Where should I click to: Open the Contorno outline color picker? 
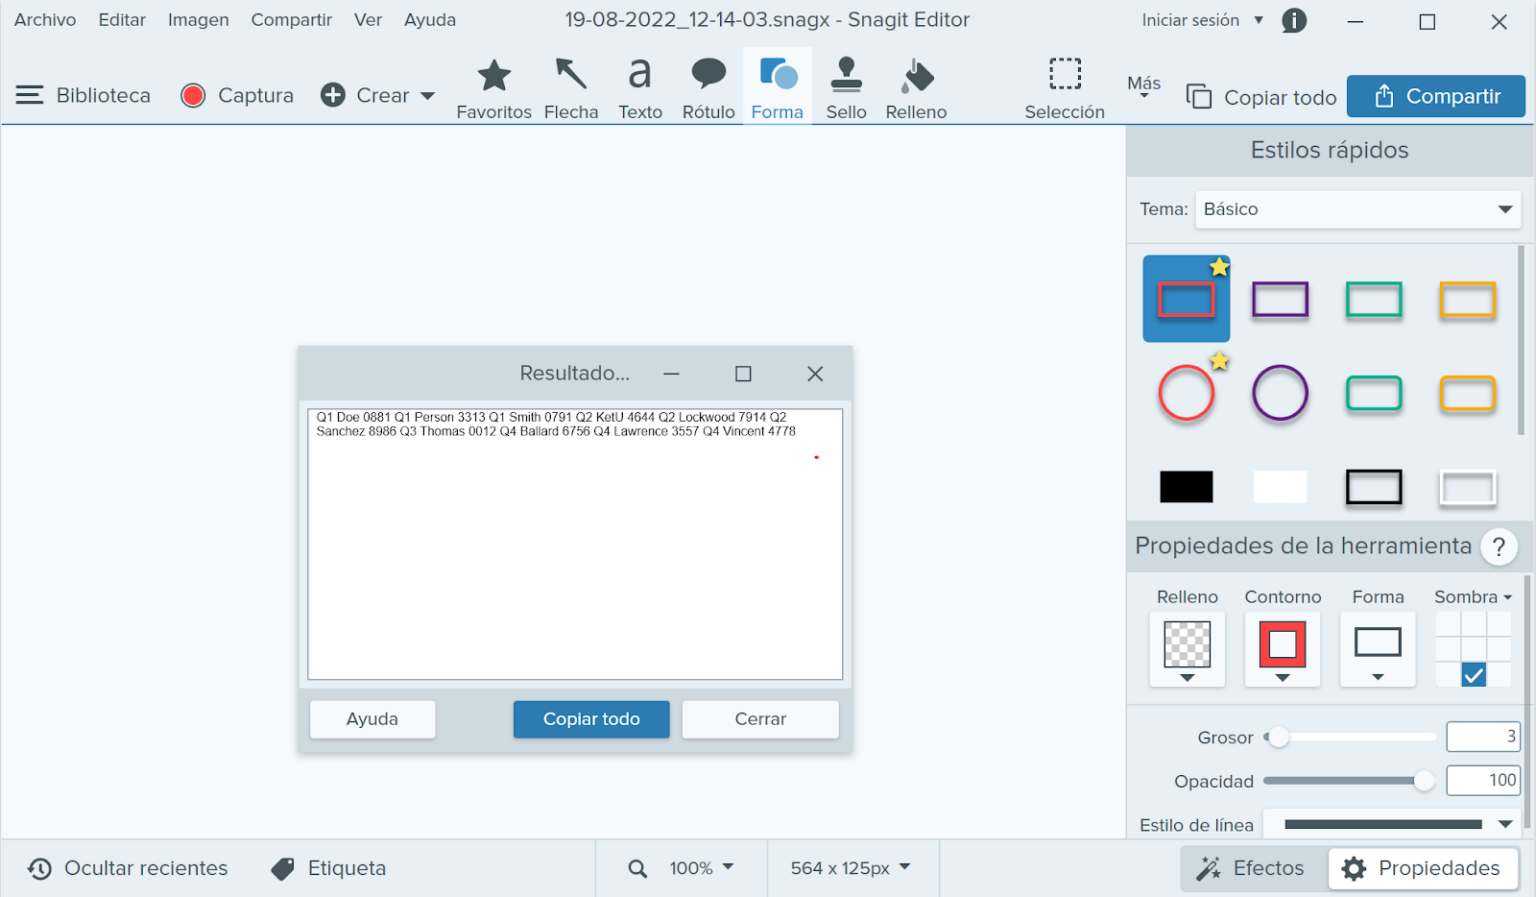tap(1282, 649)
